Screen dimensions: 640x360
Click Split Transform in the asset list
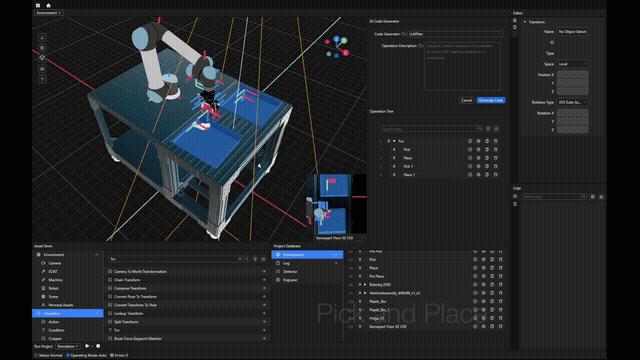click(126, 322)
